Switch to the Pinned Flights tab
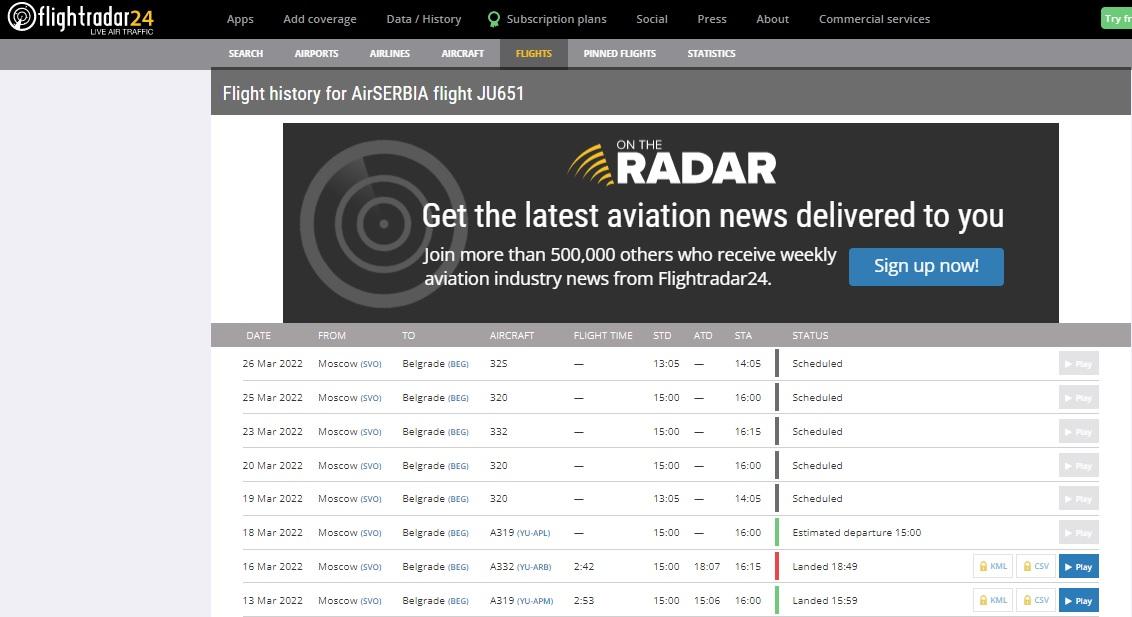Image resolution: width=1132 pixels, height=617 pixels. tap(619, 54)
